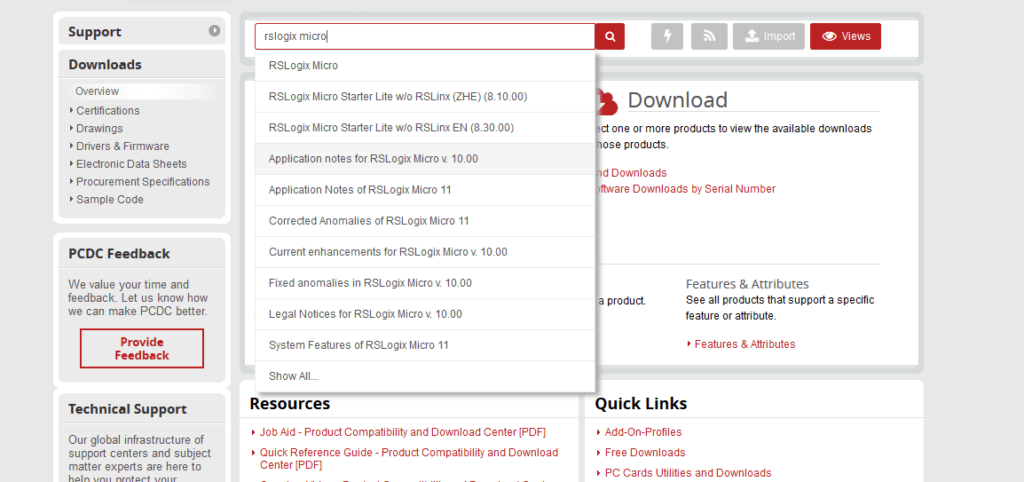The width and height of the screenshot is (1024, 482).
Task: Click the Support heading
Action: click(95, 31)
